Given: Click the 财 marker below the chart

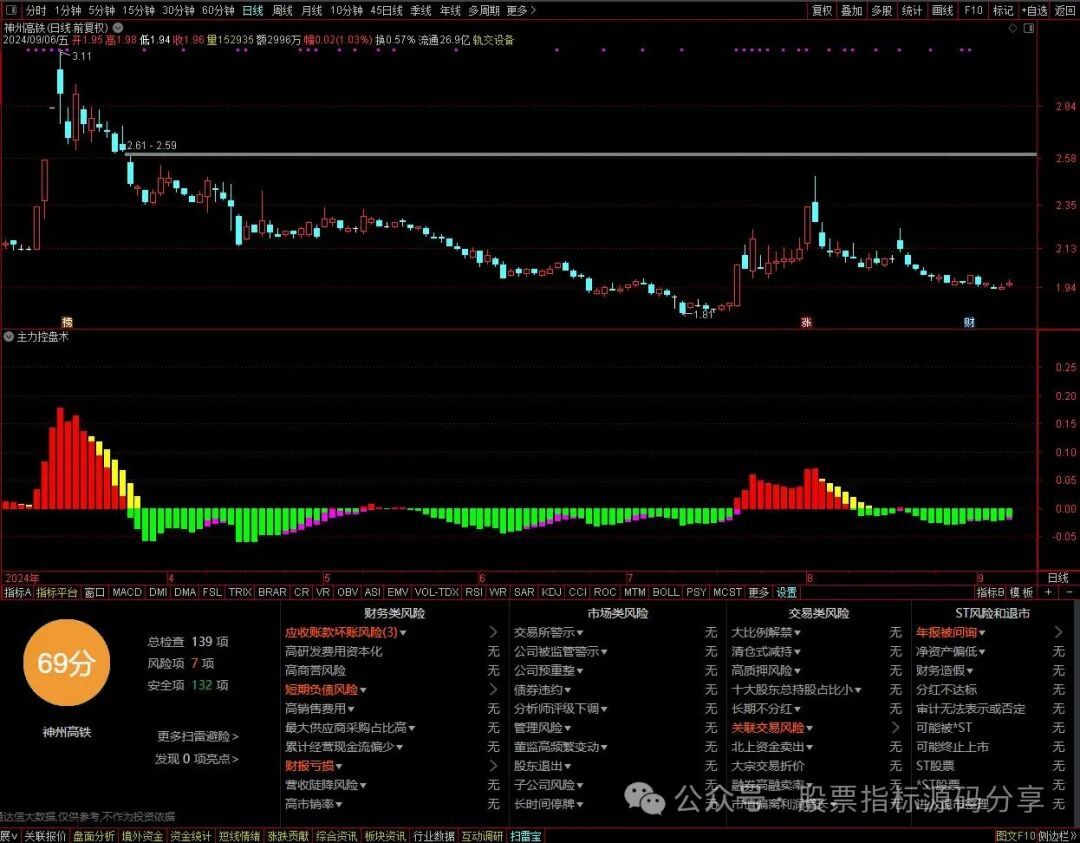Looking at the screenshot, I should tap(969, 322).
